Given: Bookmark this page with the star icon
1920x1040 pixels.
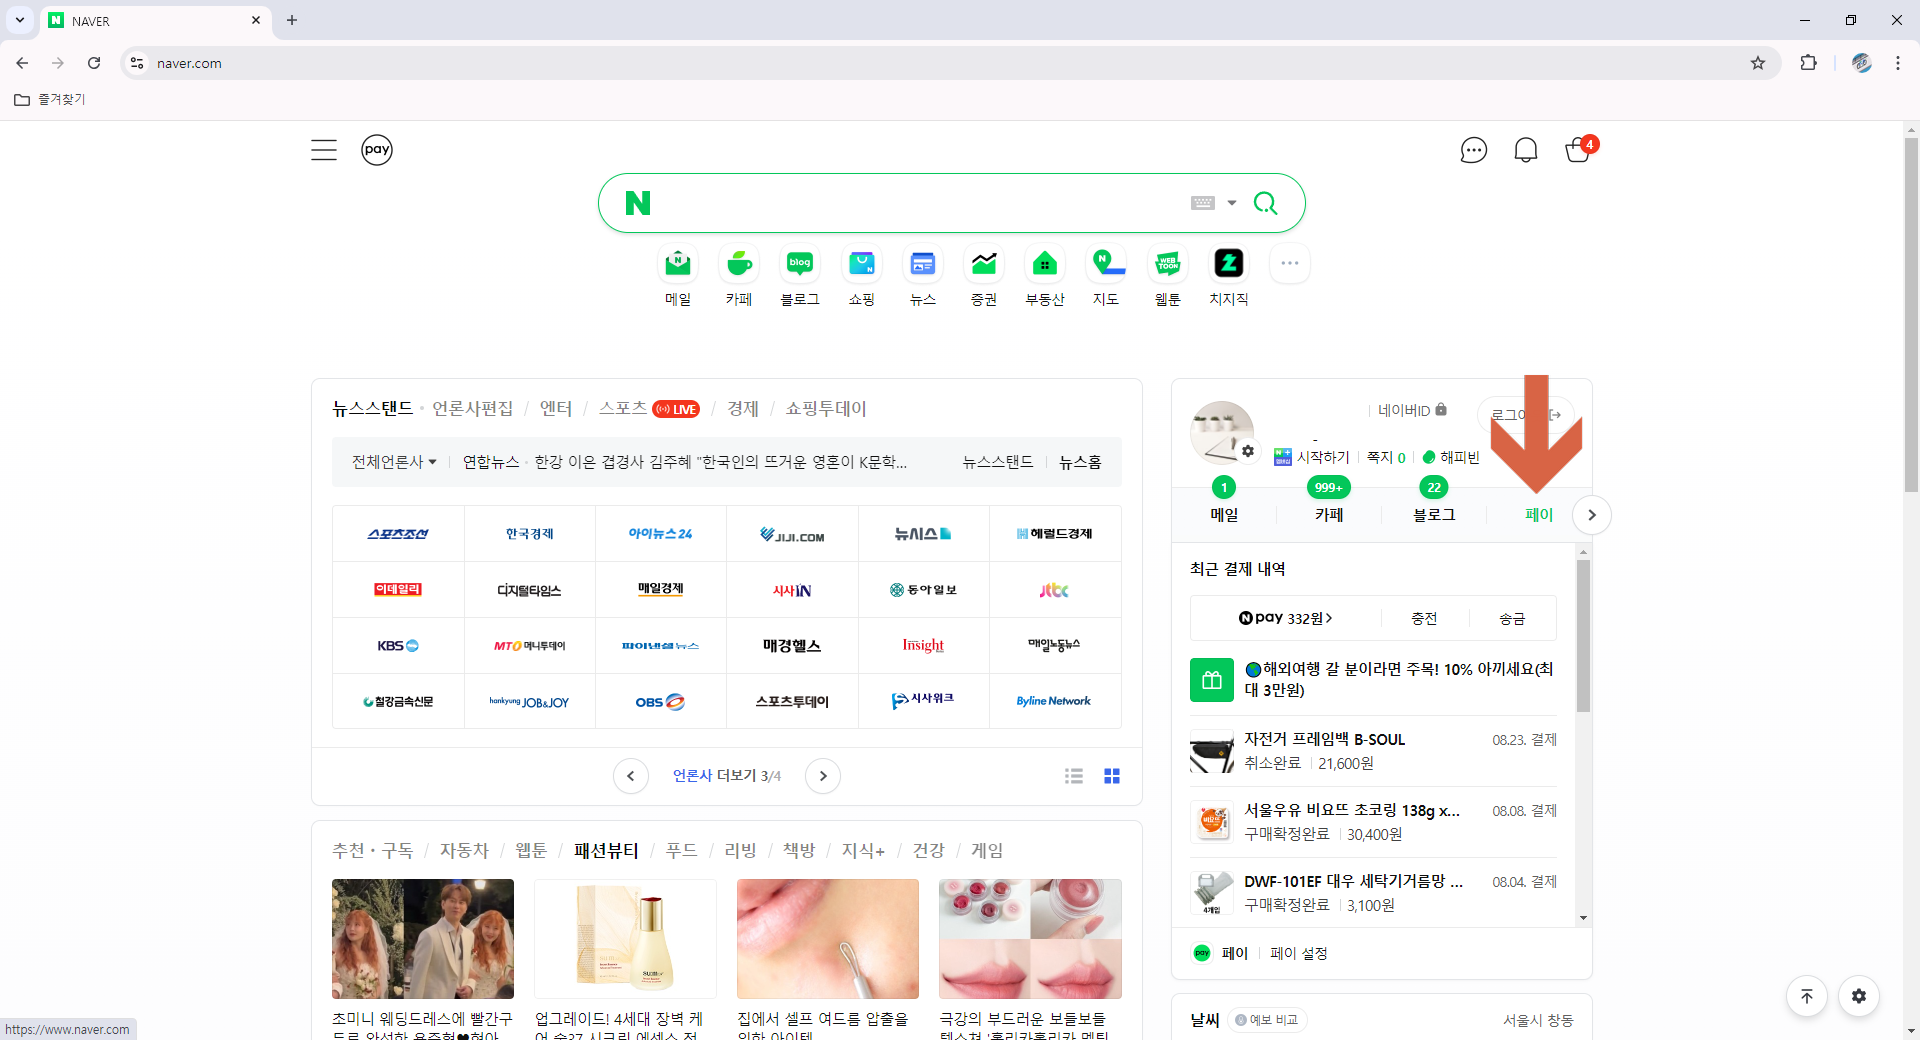Looking at the screenshot, I should [x=1758, y=63].
